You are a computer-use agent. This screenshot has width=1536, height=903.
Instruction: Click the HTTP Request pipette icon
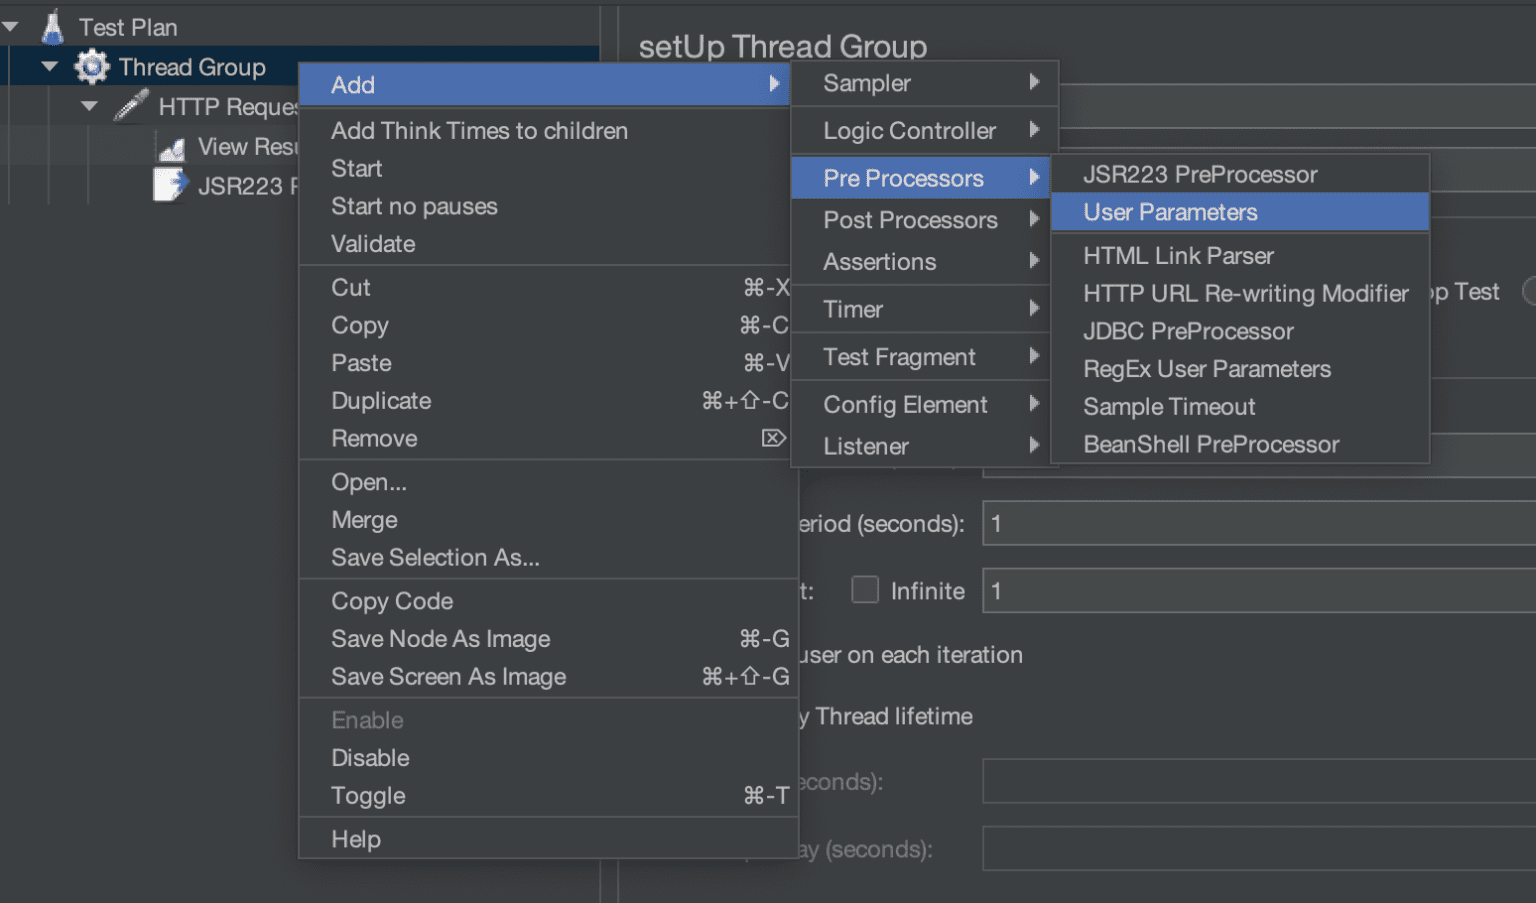131,106
